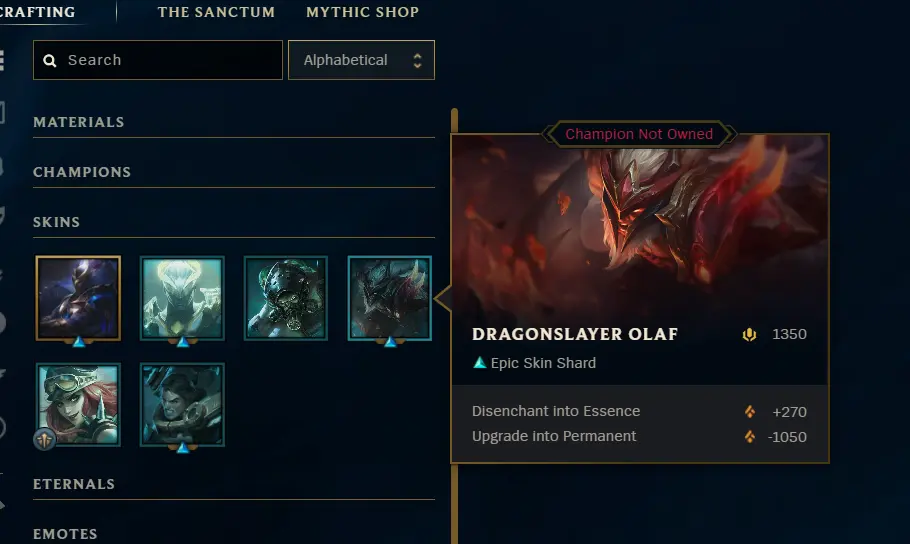Open the Alphabetical sort dropdown
Image resolution: width=910 pixels, height=544 pixels.
tap(361, 60)
